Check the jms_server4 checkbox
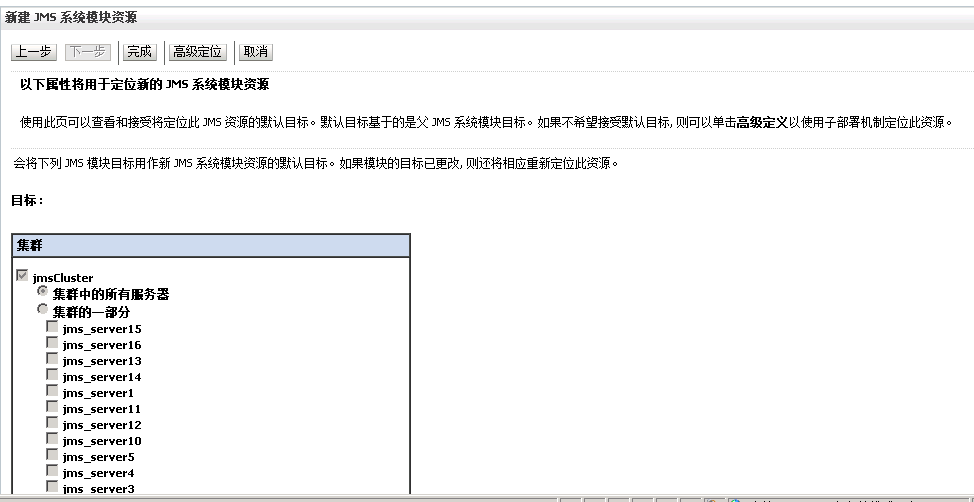 tap(52, 472)
